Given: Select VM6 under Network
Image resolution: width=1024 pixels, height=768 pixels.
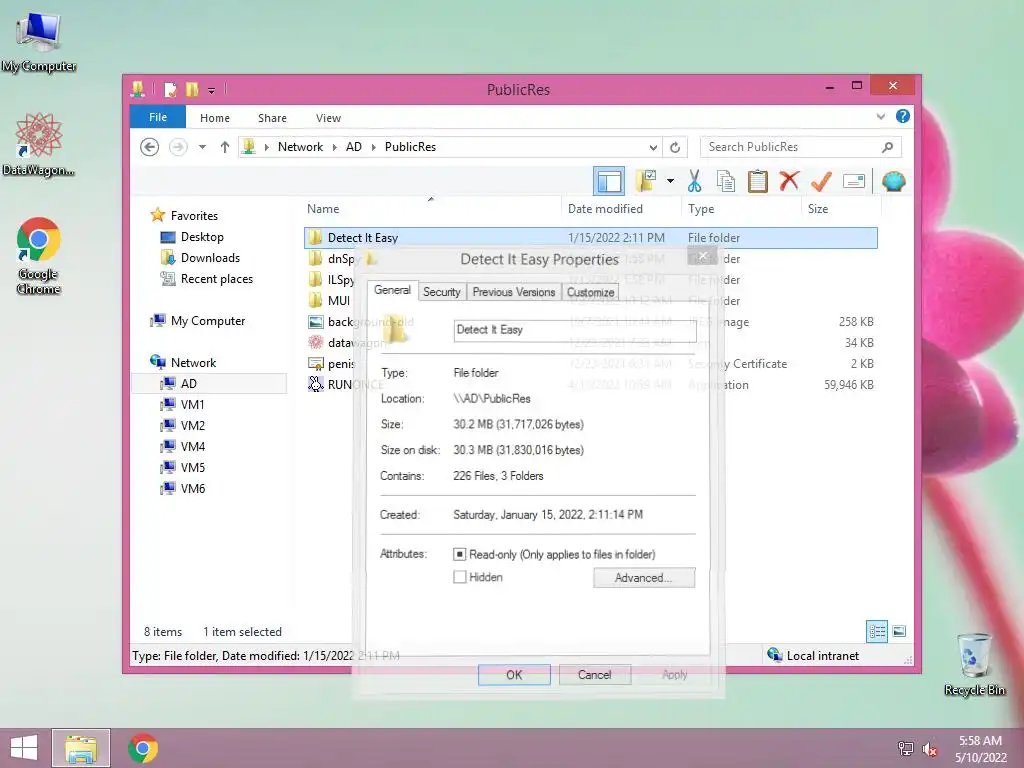Looking at the screenshot, I should (x=193, y=488).
